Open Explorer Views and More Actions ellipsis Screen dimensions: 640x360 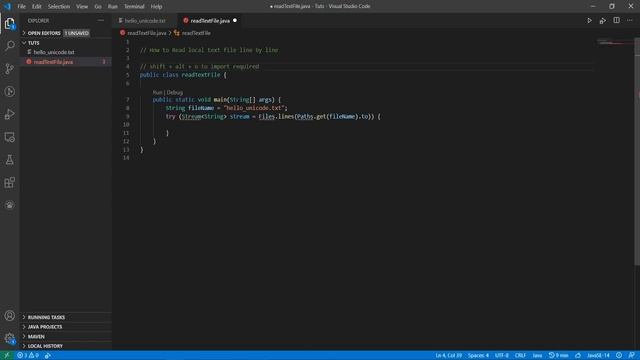point(100,20)
